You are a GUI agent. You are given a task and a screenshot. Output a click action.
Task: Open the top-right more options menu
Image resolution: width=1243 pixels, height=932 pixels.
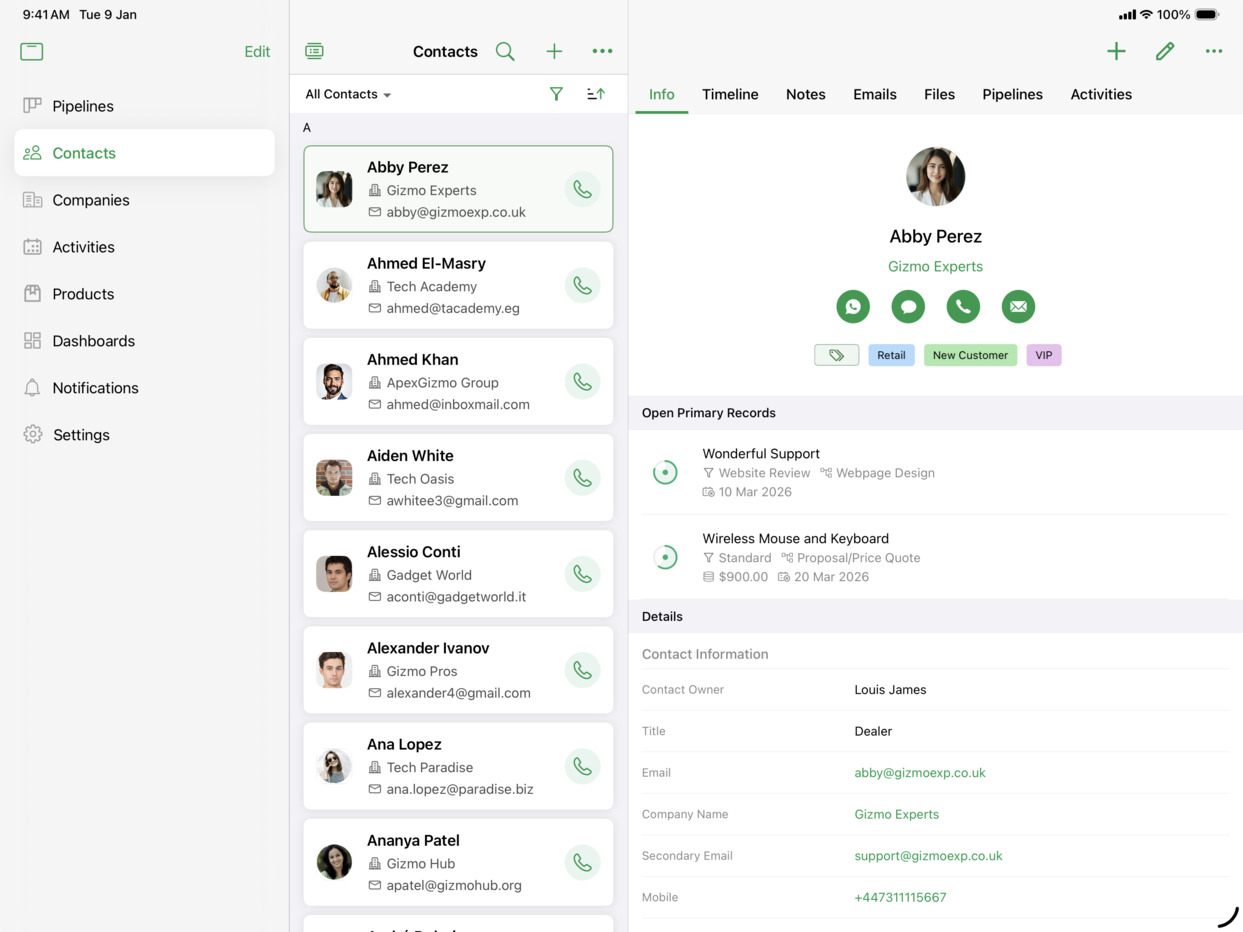coord(1213,51)
